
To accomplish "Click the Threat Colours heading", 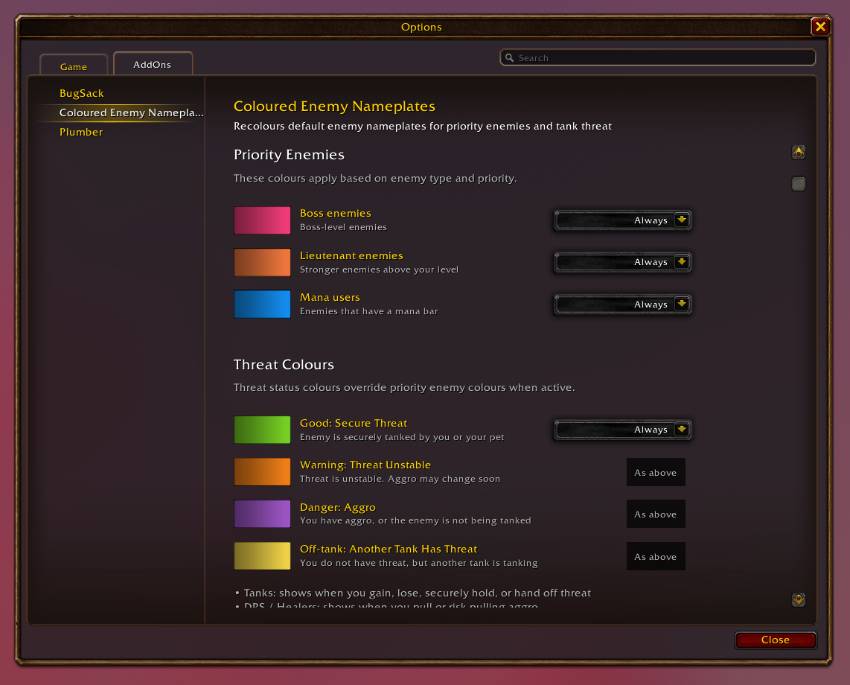I will tap(284, 365).
